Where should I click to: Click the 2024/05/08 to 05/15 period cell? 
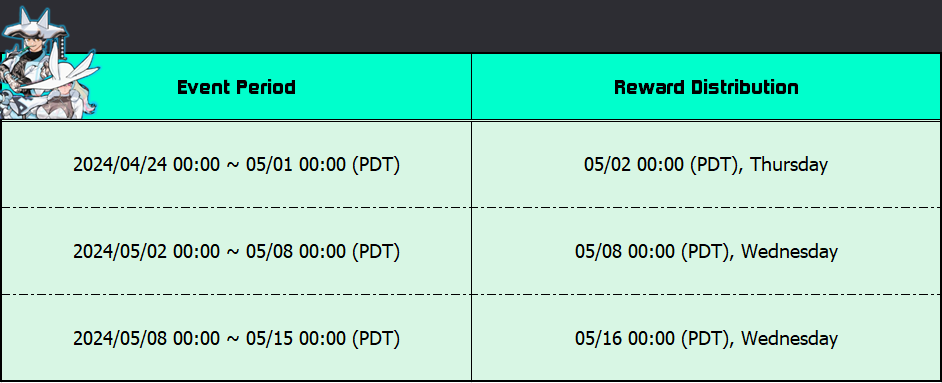pyautogui.click(x=236, y=338)
